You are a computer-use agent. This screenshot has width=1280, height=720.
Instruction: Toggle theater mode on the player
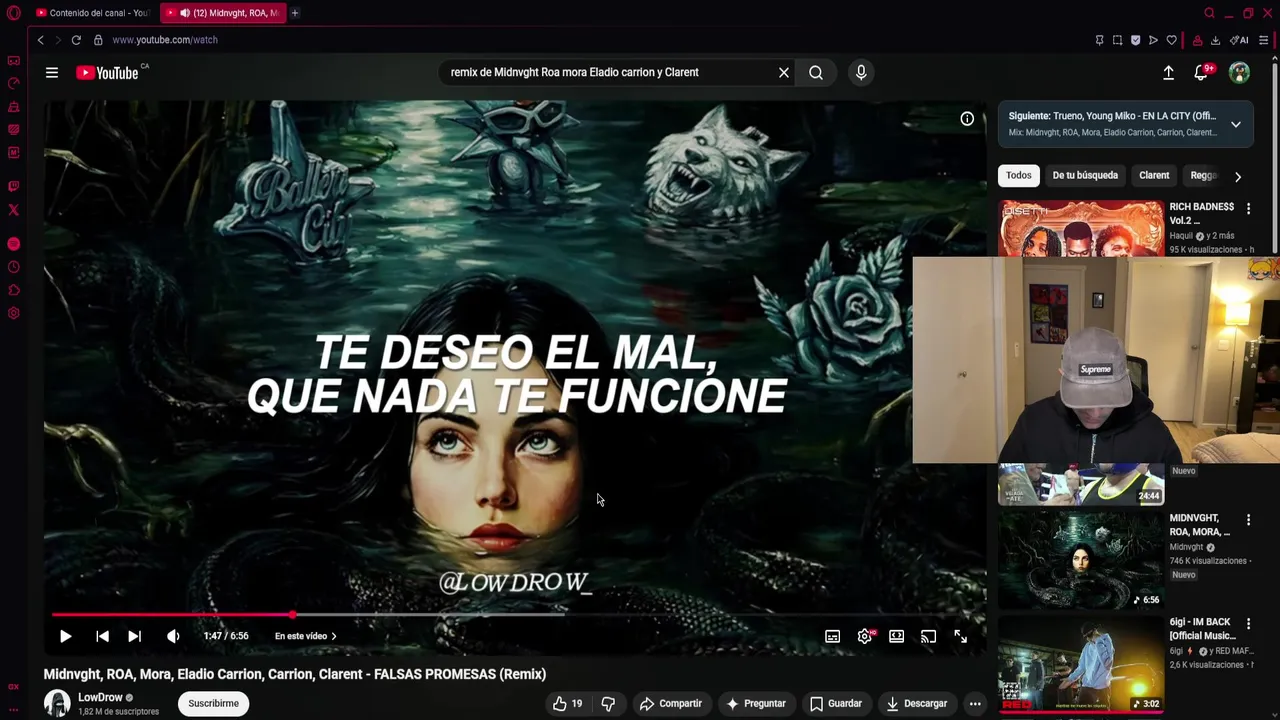coord(897,636)
